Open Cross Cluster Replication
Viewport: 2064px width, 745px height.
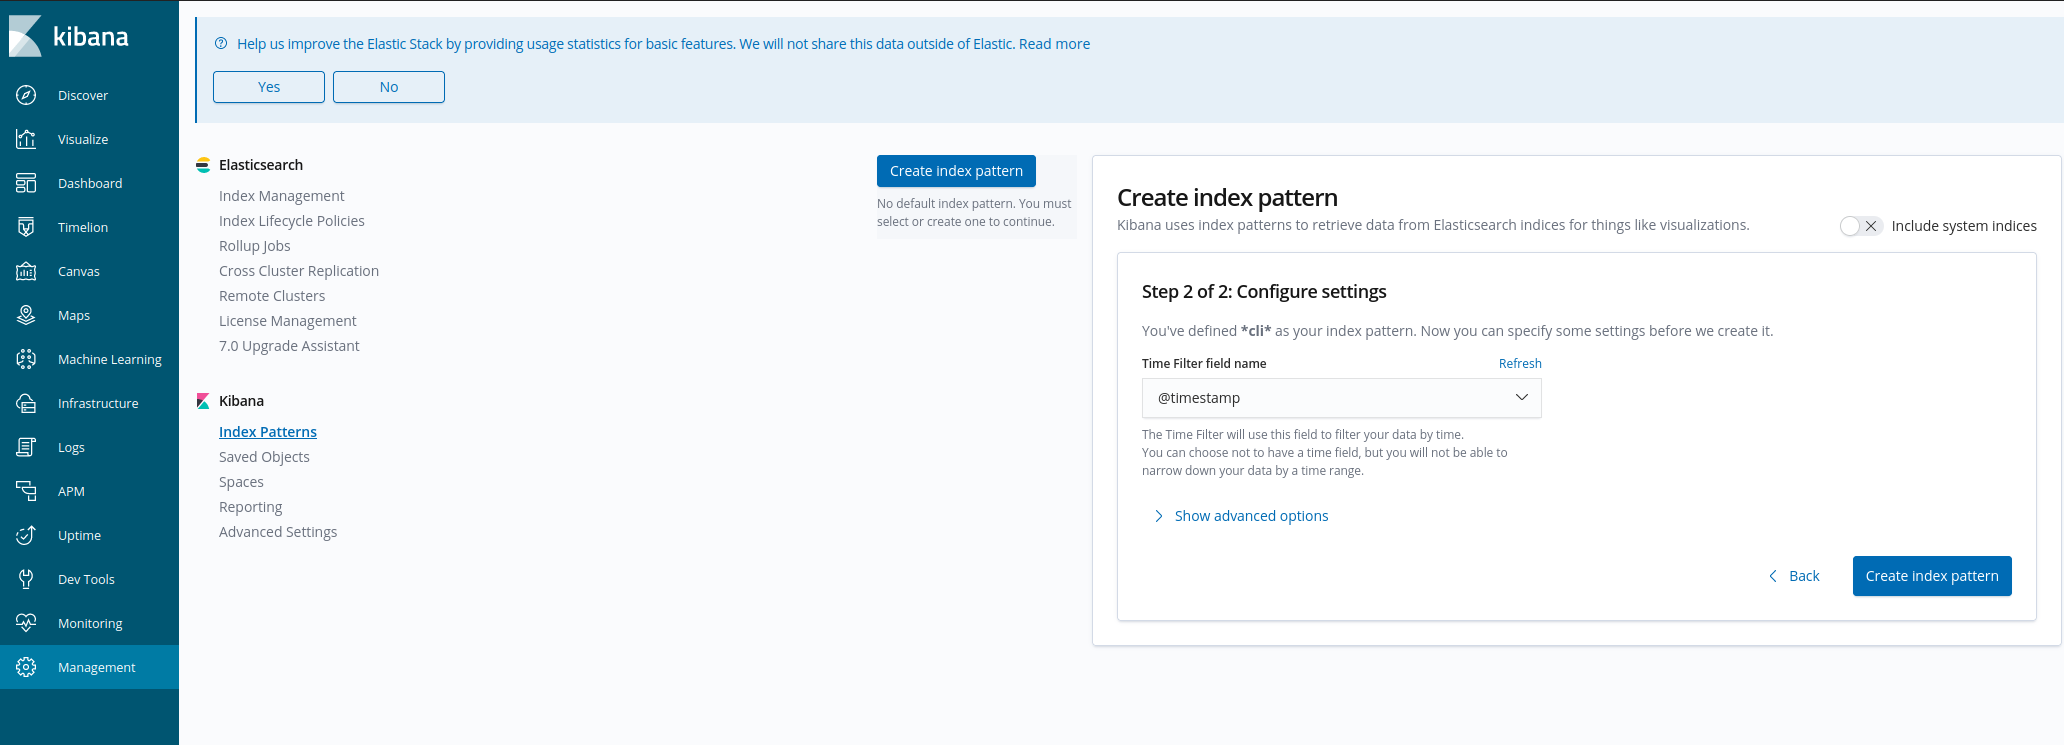(299, 271)
